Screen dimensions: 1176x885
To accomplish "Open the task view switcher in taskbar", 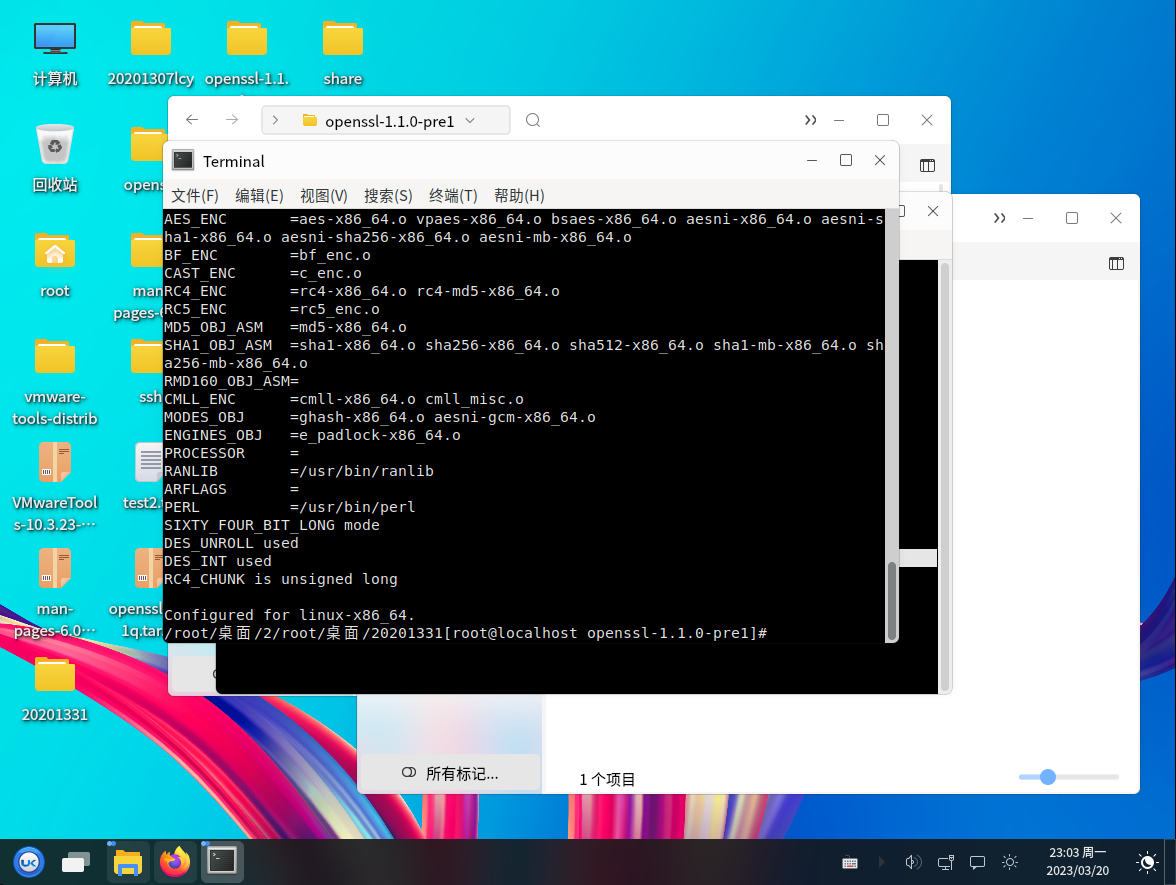I will click(x=77, y=861).
